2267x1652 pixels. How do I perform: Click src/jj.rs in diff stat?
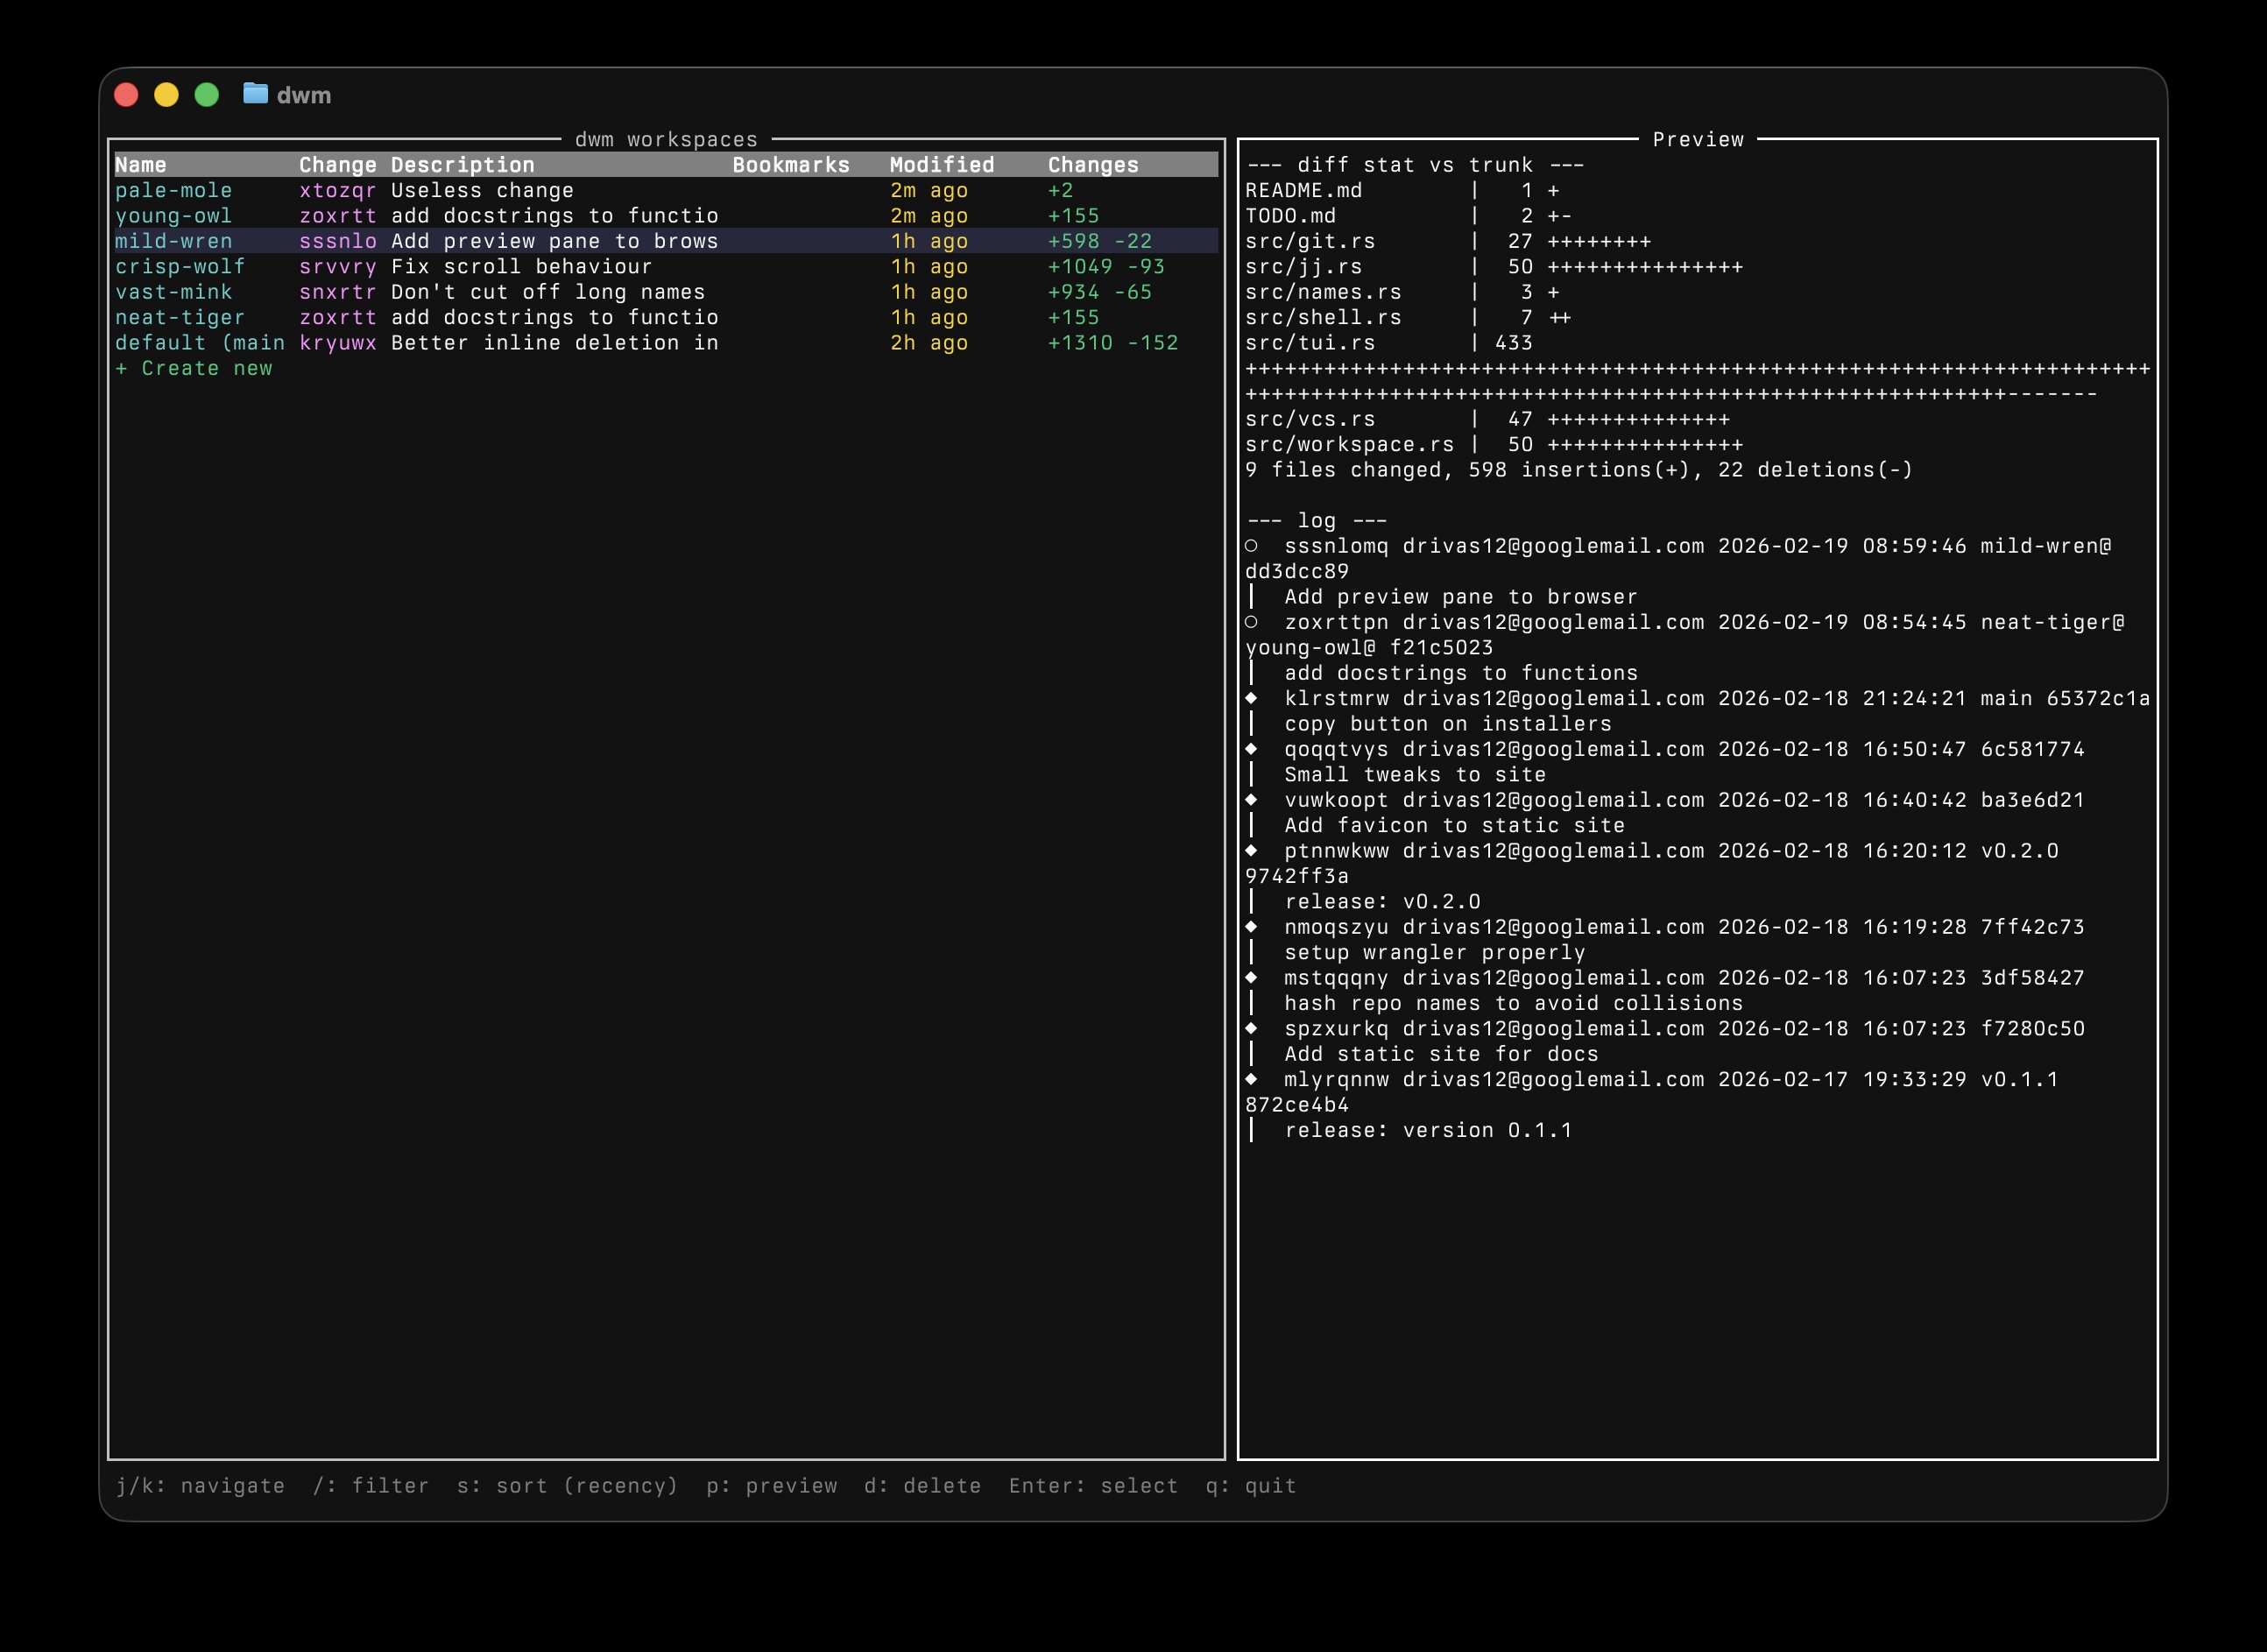point(1303,267)
